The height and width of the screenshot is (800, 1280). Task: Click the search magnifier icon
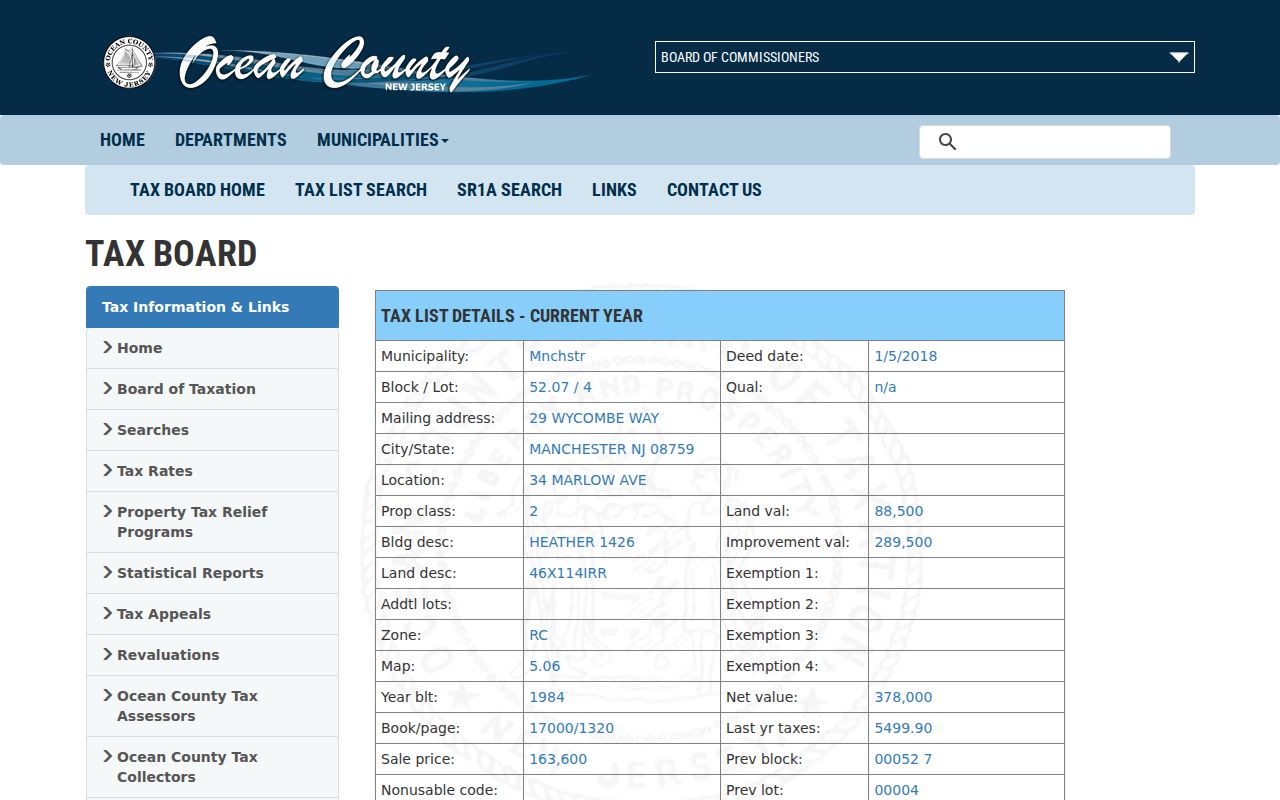947,142
